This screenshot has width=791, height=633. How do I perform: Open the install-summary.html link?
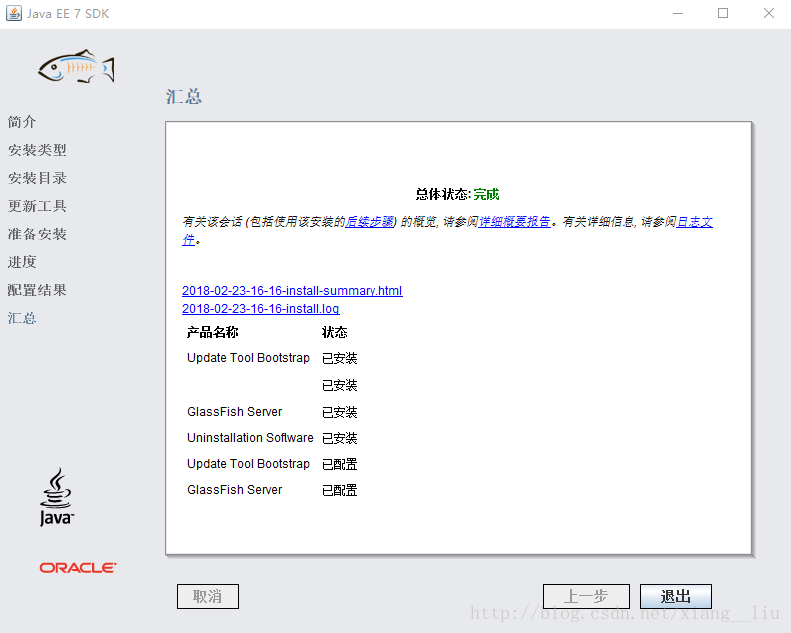pos(292,291)
